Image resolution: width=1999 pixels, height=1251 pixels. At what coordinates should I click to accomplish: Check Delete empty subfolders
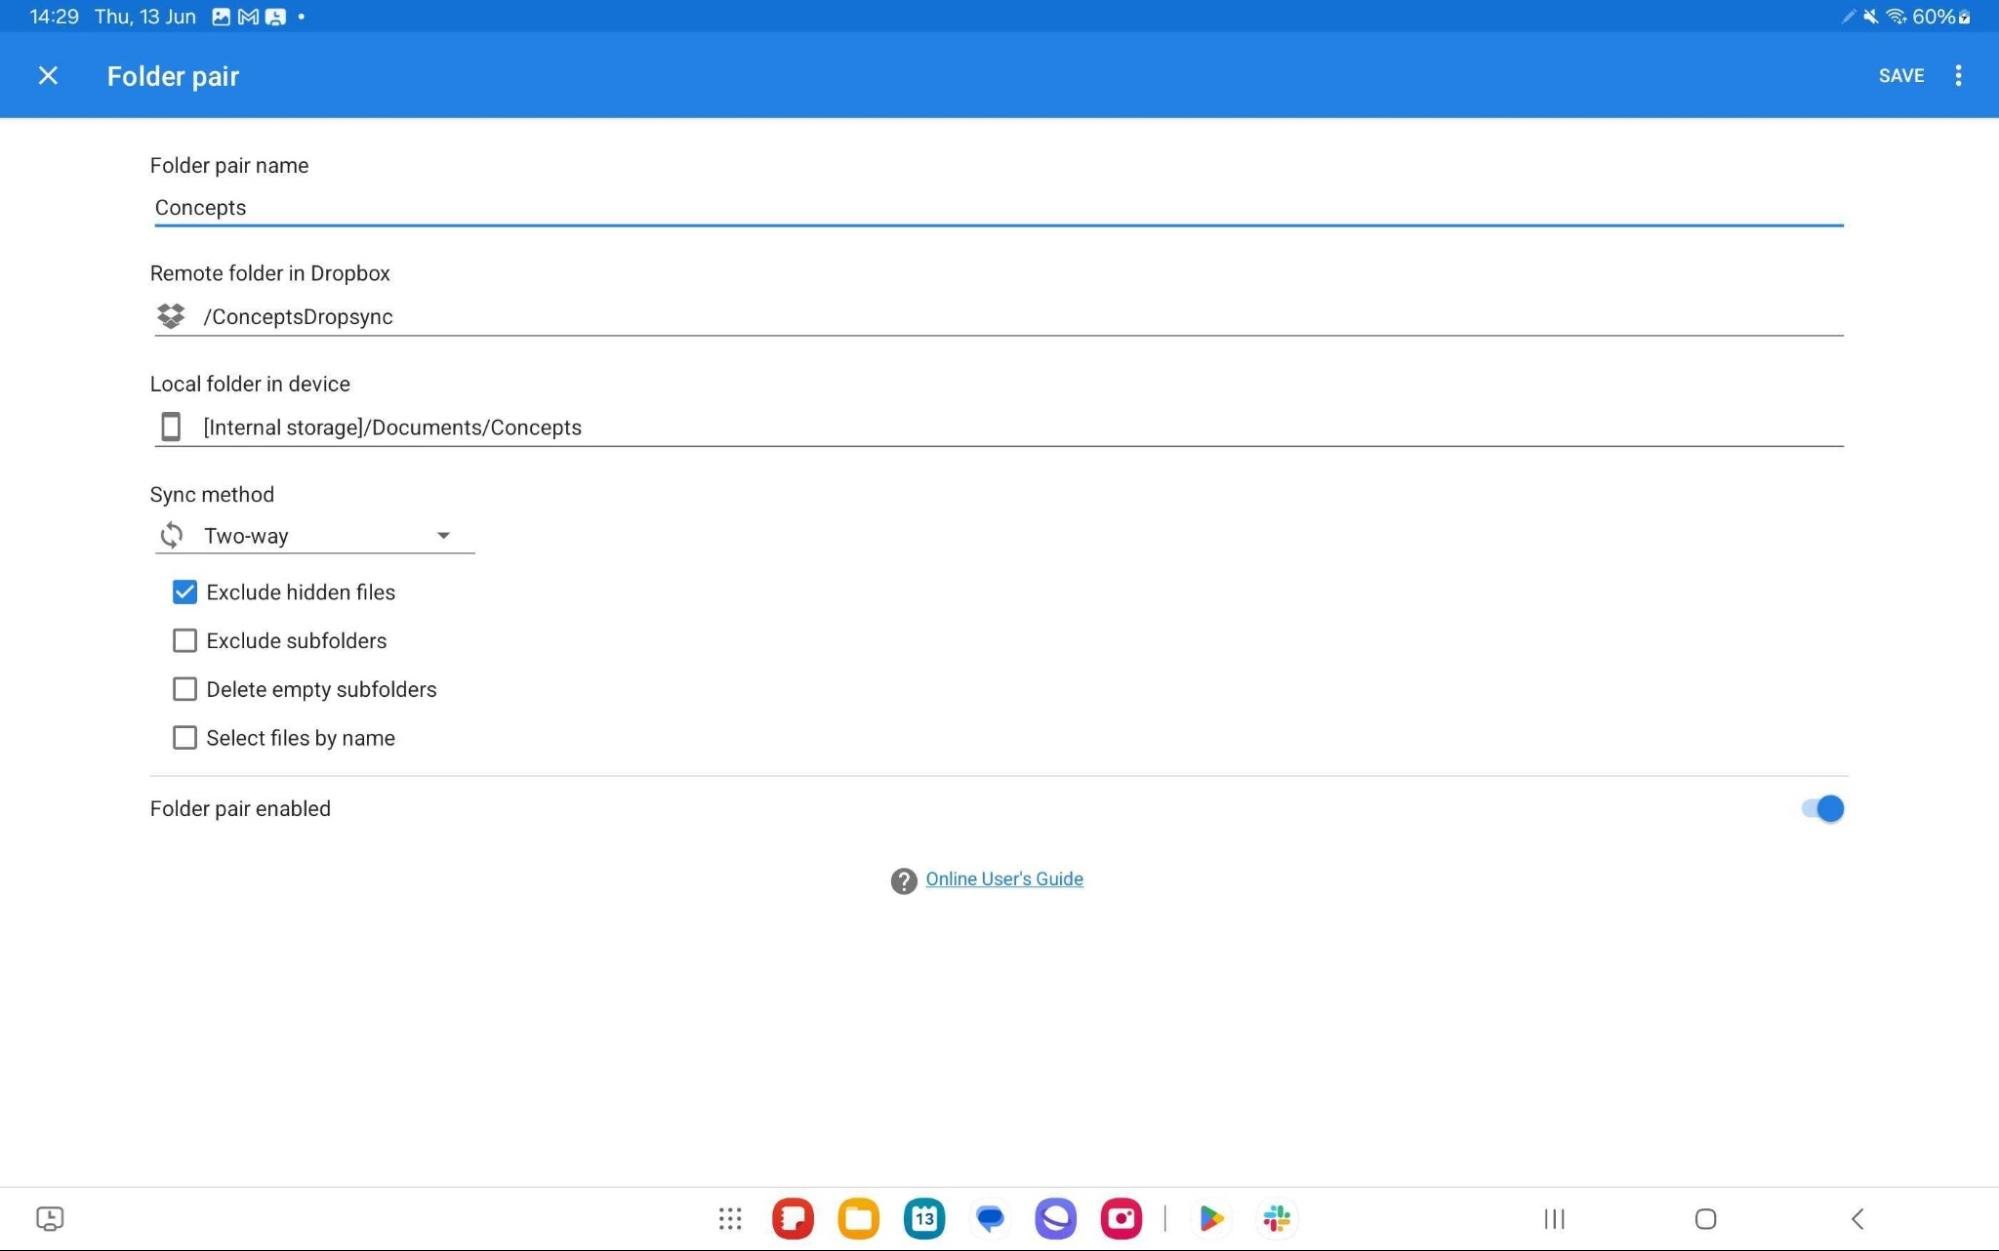click(x=184, y=689)
